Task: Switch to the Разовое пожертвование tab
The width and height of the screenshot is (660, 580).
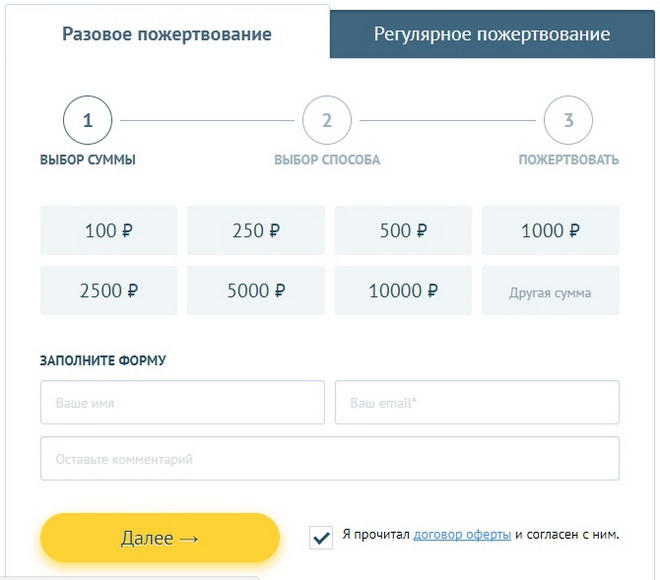Action: 166,34
